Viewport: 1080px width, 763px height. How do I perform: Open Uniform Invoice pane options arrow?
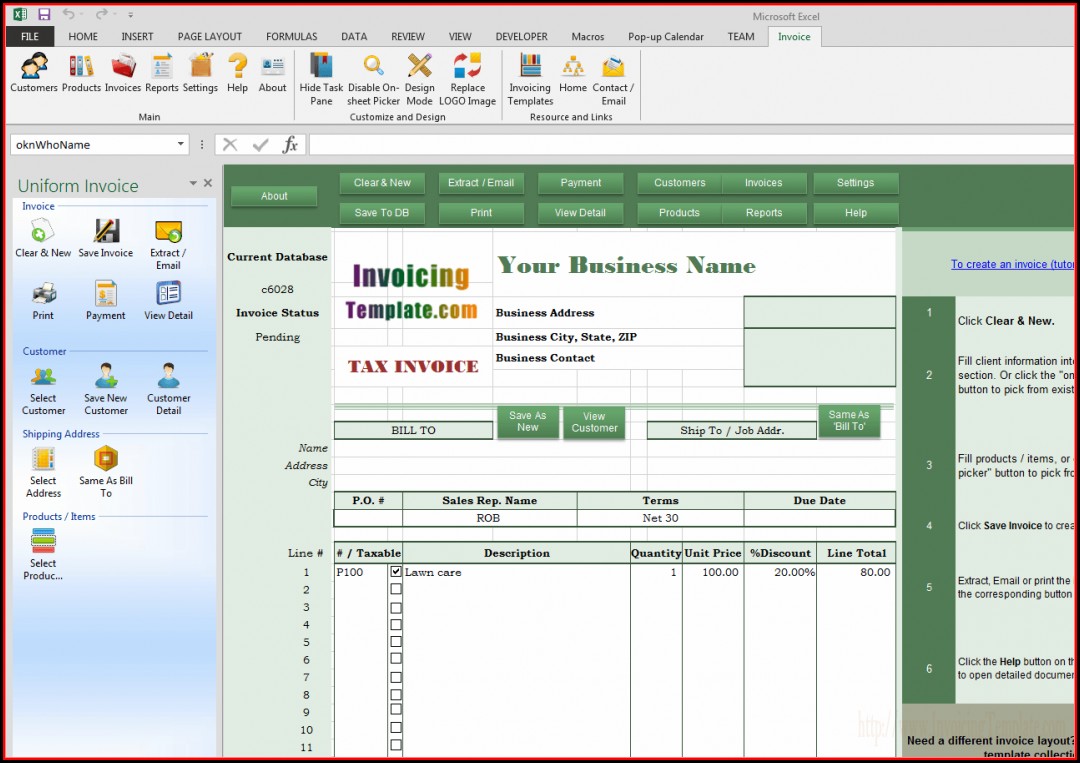(193, 184)
